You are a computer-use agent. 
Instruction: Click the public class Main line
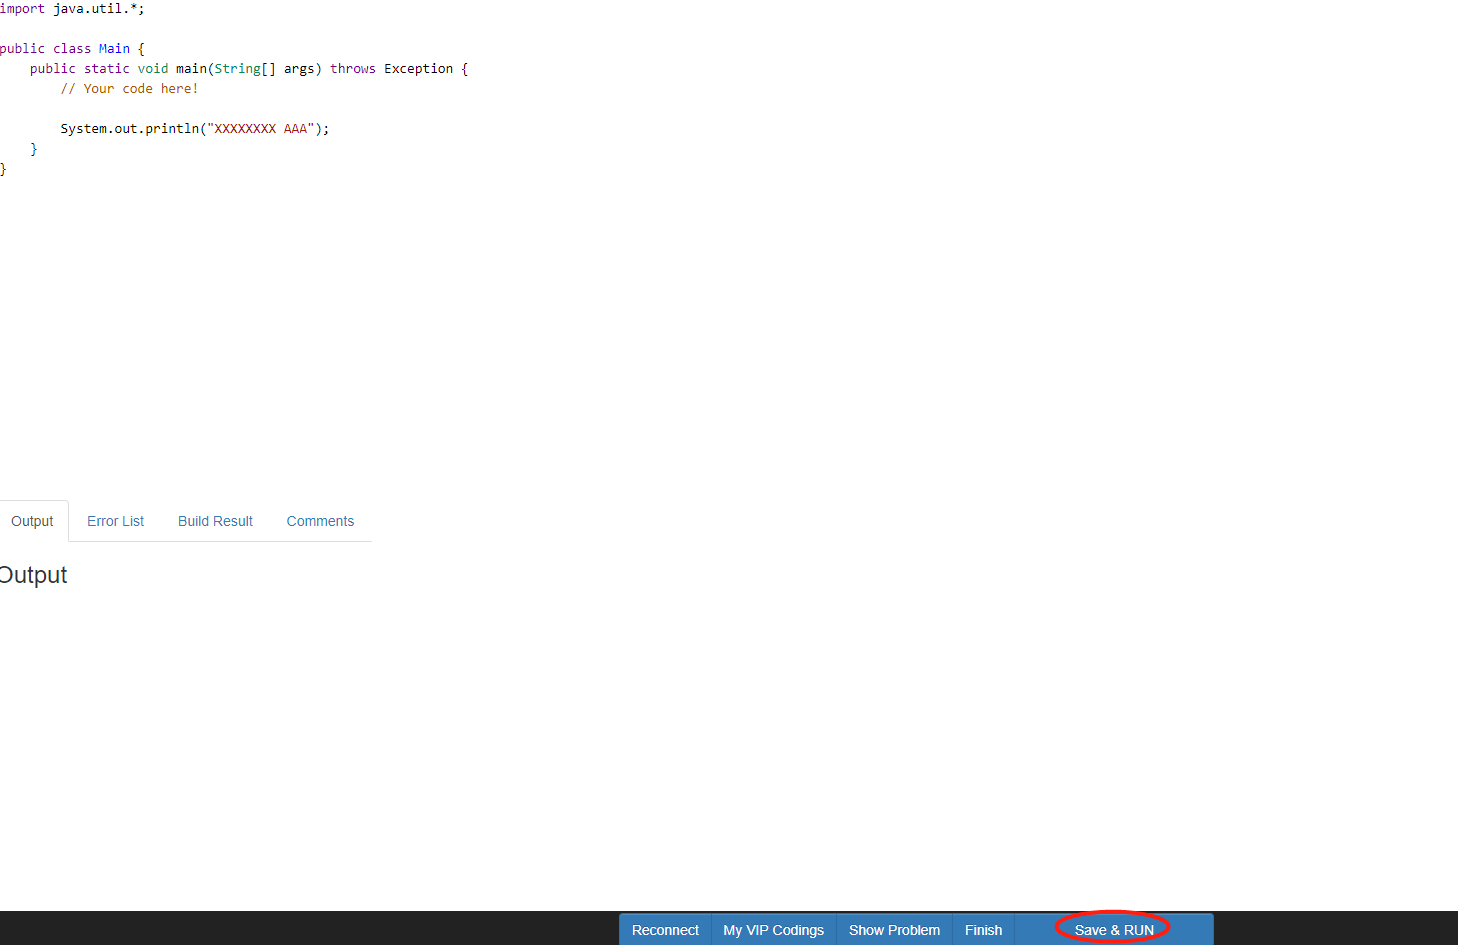[x=72, y=49]
